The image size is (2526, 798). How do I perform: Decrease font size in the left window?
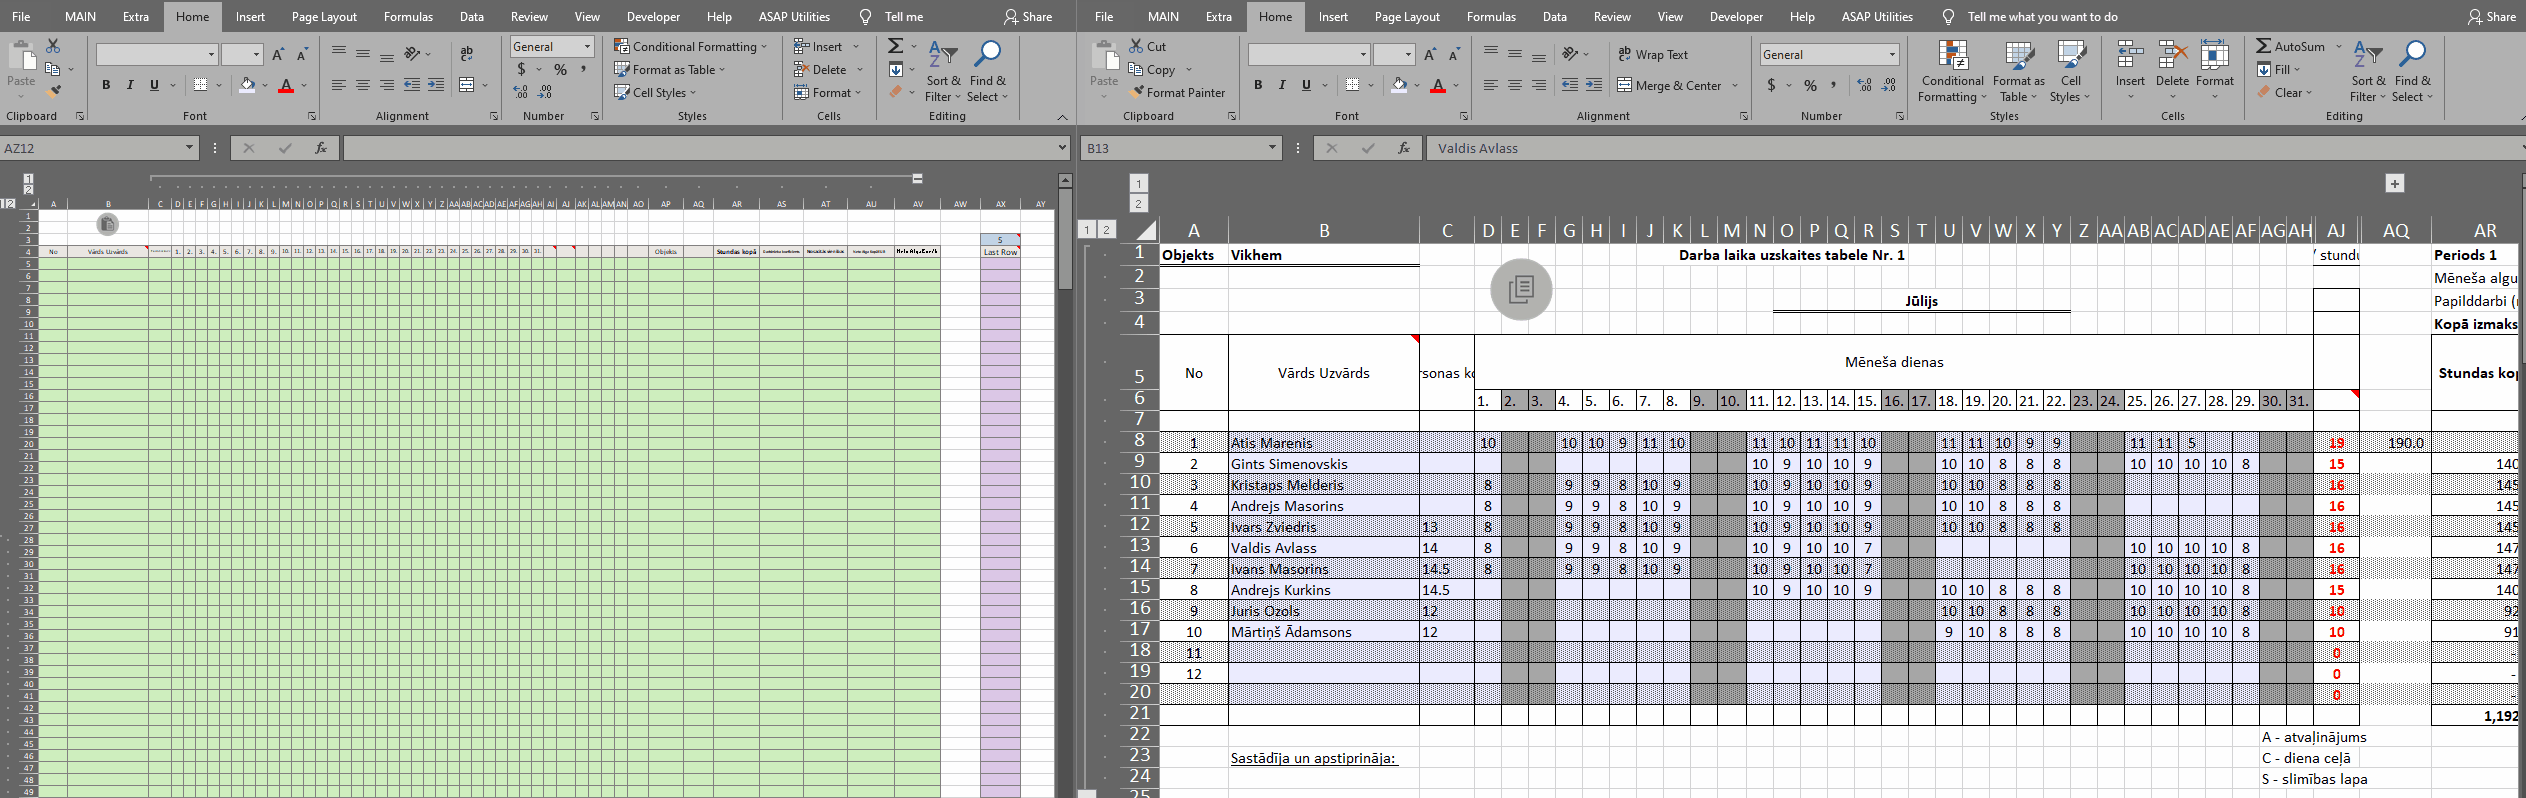(x=302, y=55)
